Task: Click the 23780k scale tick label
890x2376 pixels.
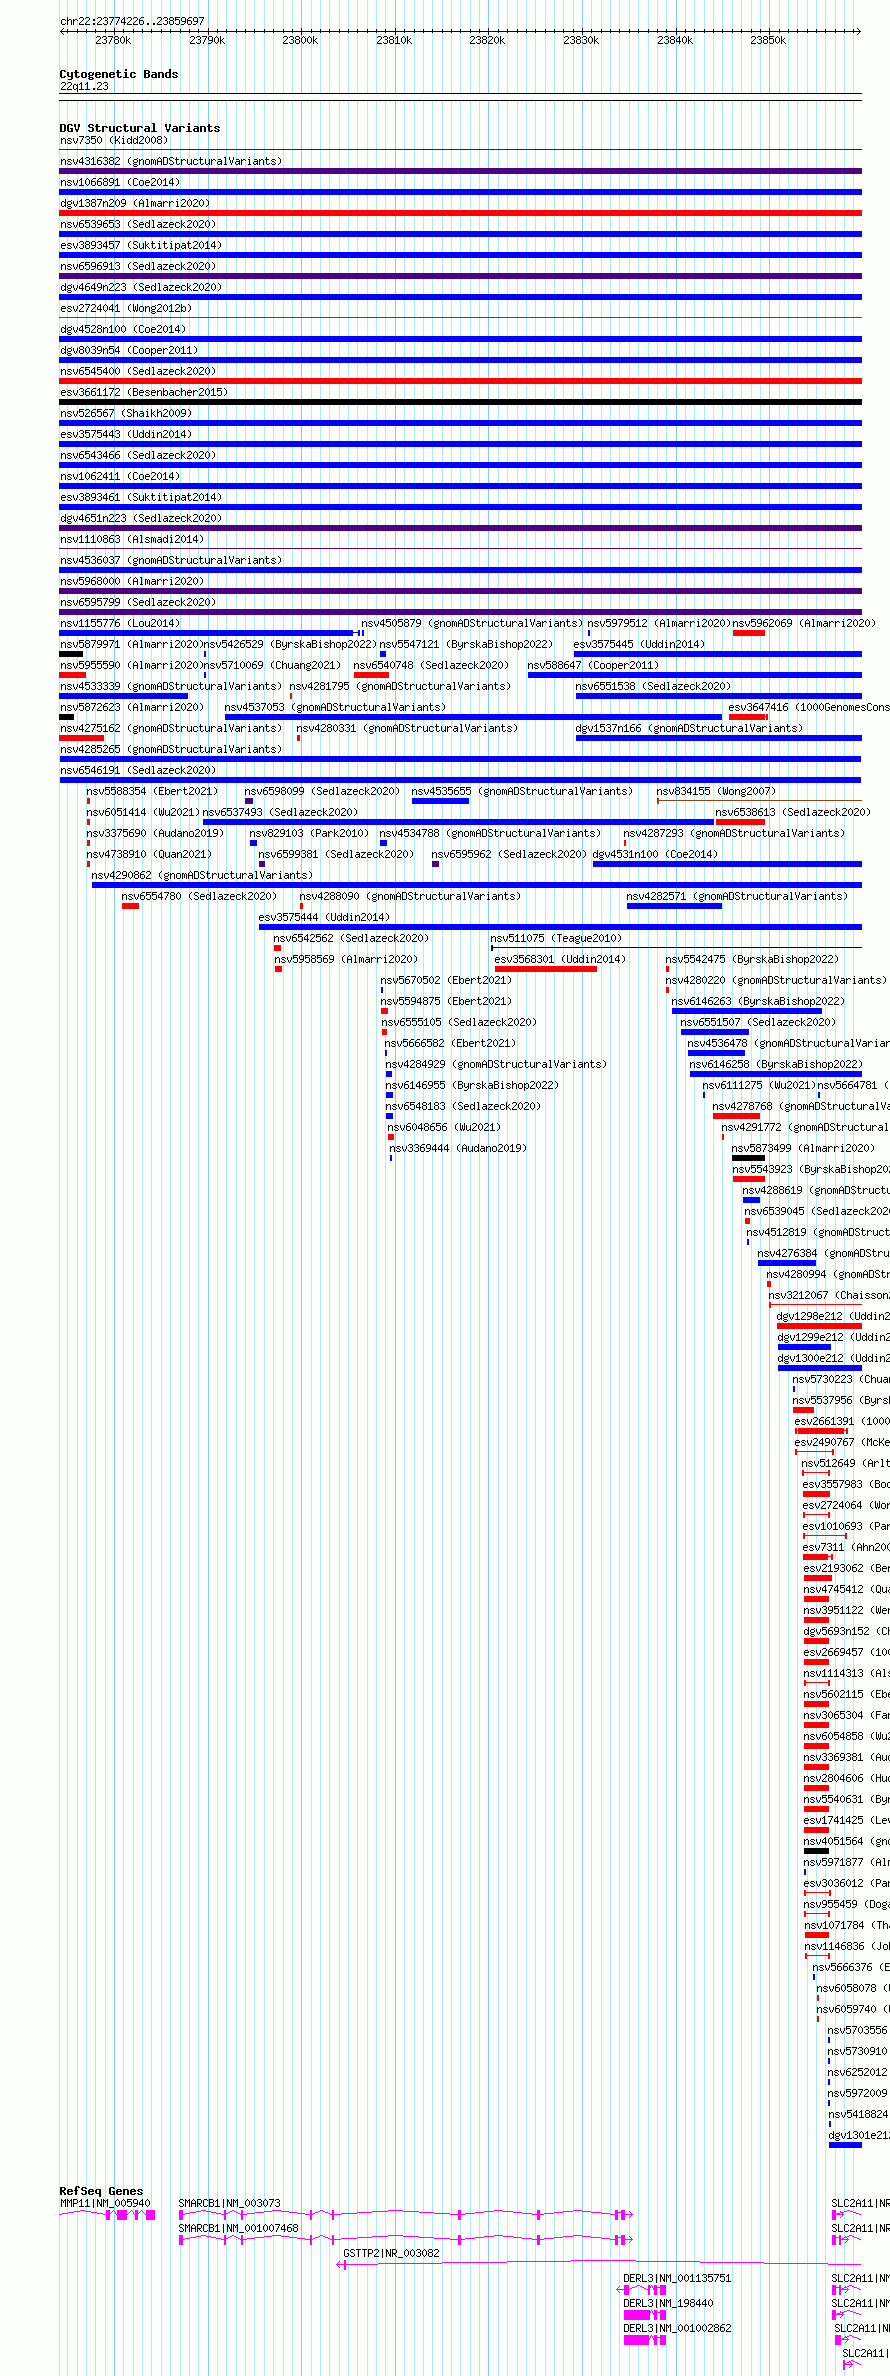Action: [x=113, y=40]
